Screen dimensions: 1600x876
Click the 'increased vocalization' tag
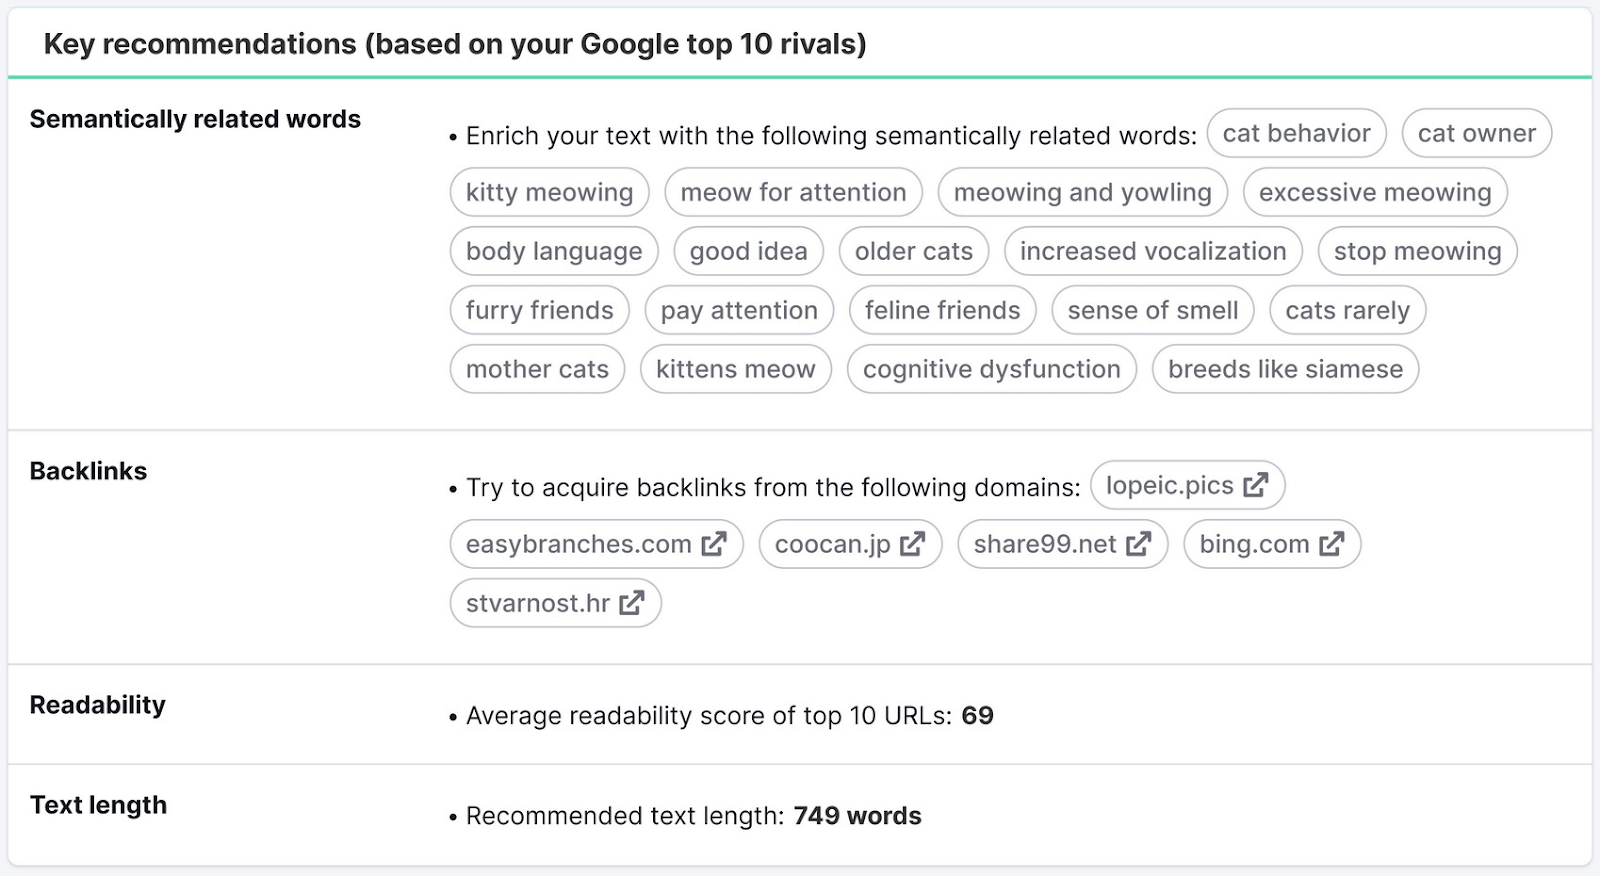[x=1153, y=251]
